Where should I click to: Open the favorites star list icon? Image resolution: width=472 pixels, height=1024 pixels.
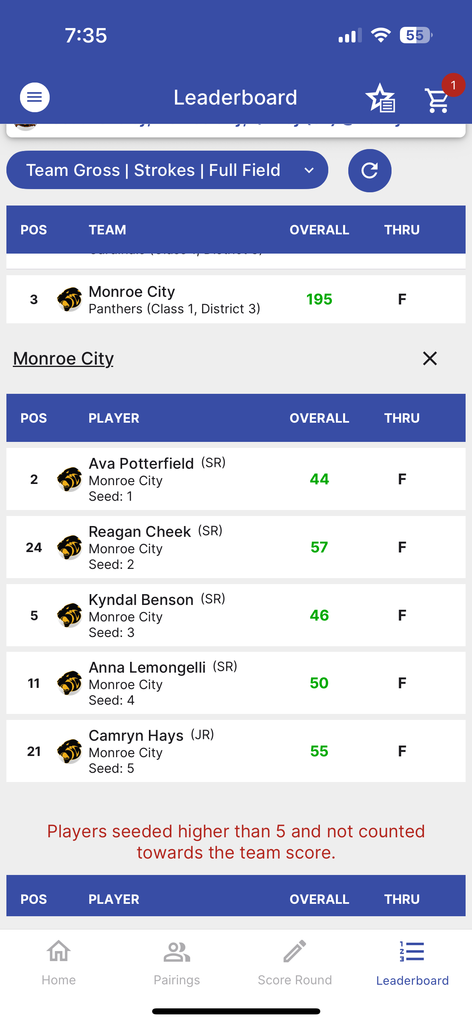click(x=381, y=99)
